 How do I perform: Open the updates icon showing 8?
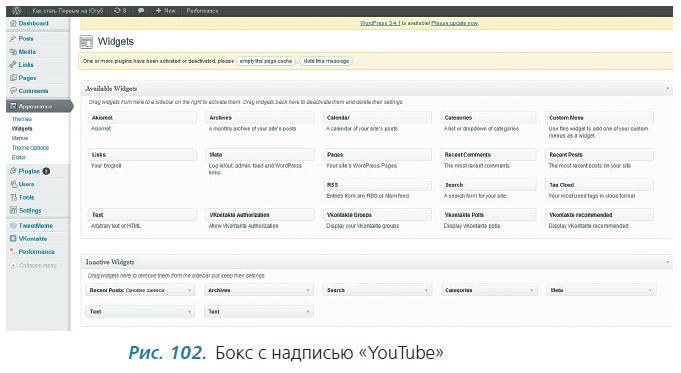[x=120, y=11]
